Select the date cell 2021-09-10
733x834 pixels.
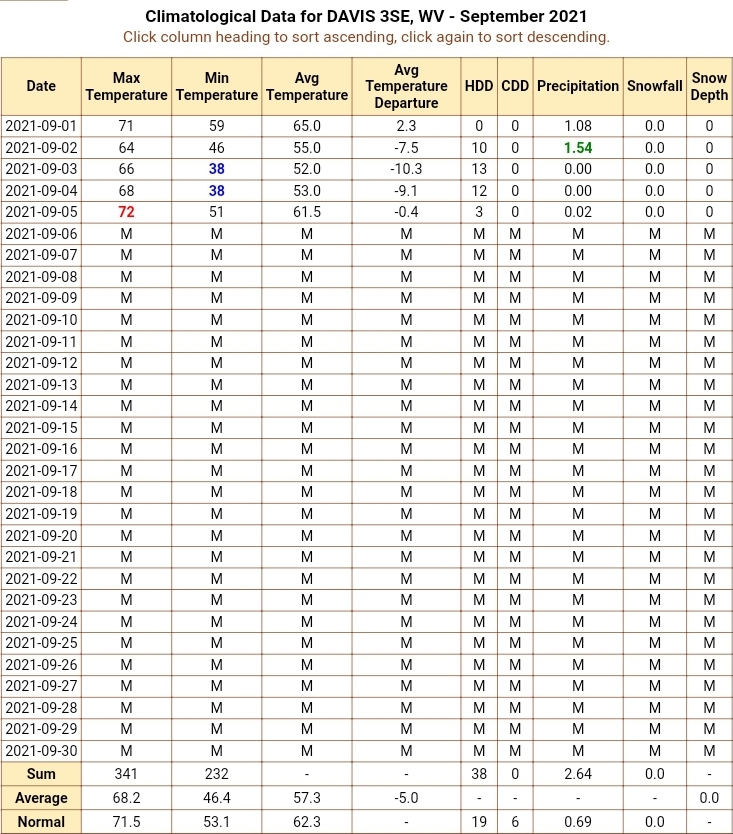[x=41, y=320]
